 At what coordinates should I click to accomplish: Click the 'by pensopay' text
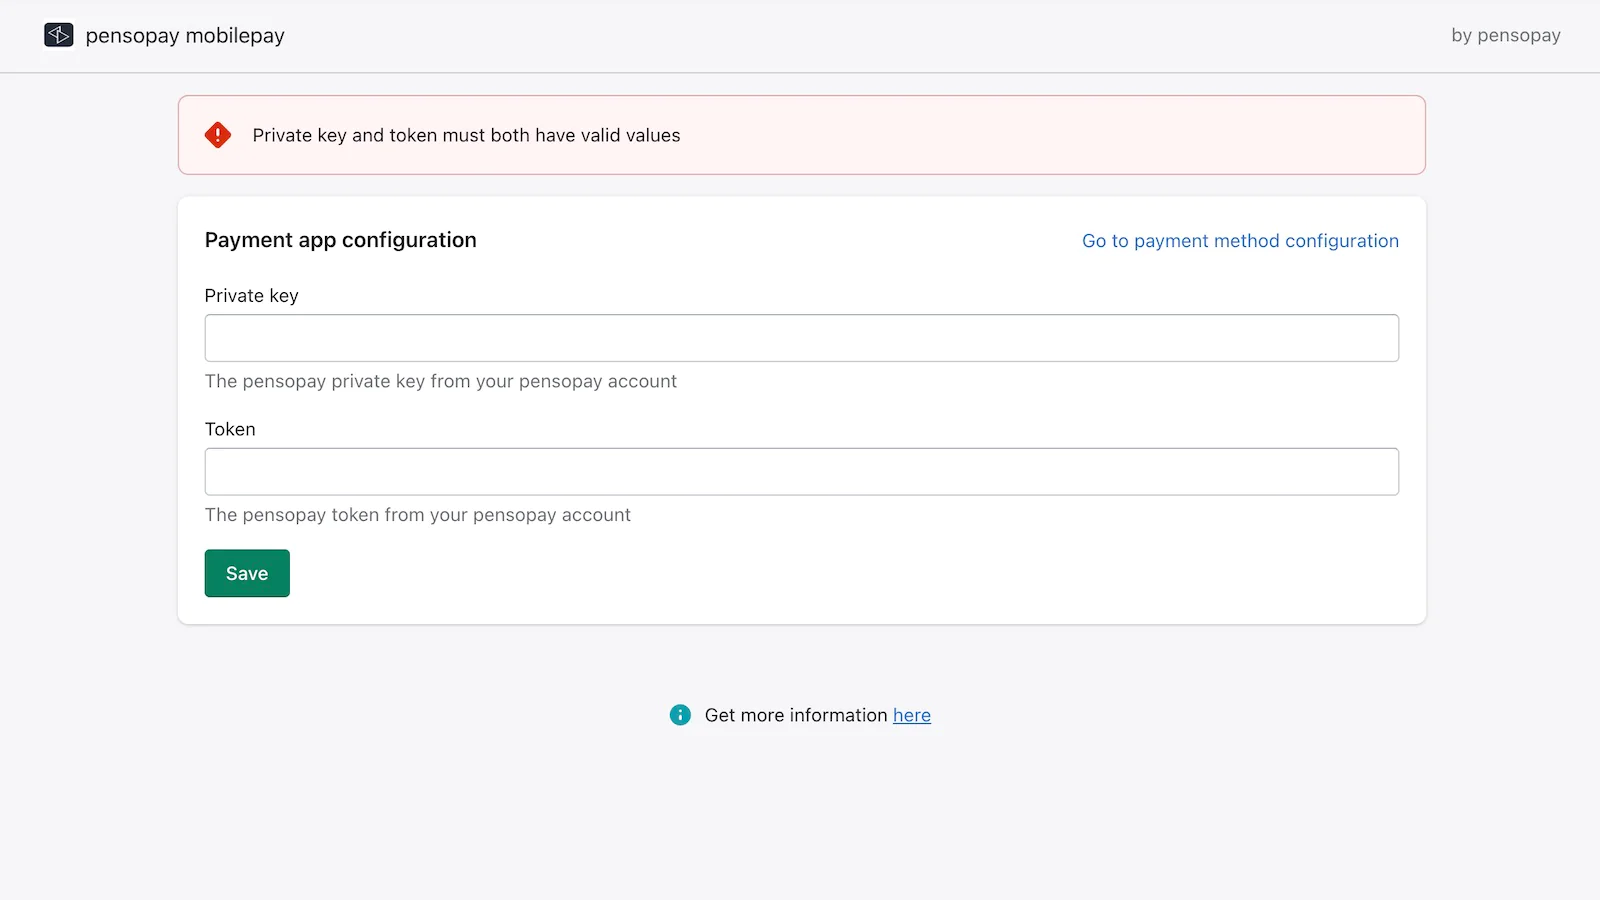1506,35
